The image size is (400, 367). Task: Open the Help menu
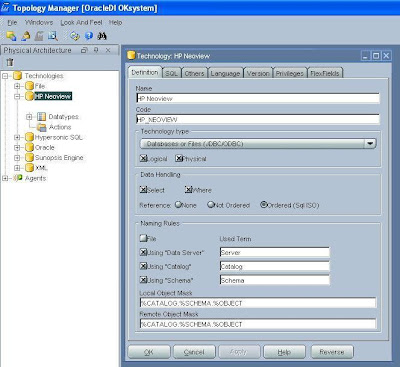coord(115,22)
